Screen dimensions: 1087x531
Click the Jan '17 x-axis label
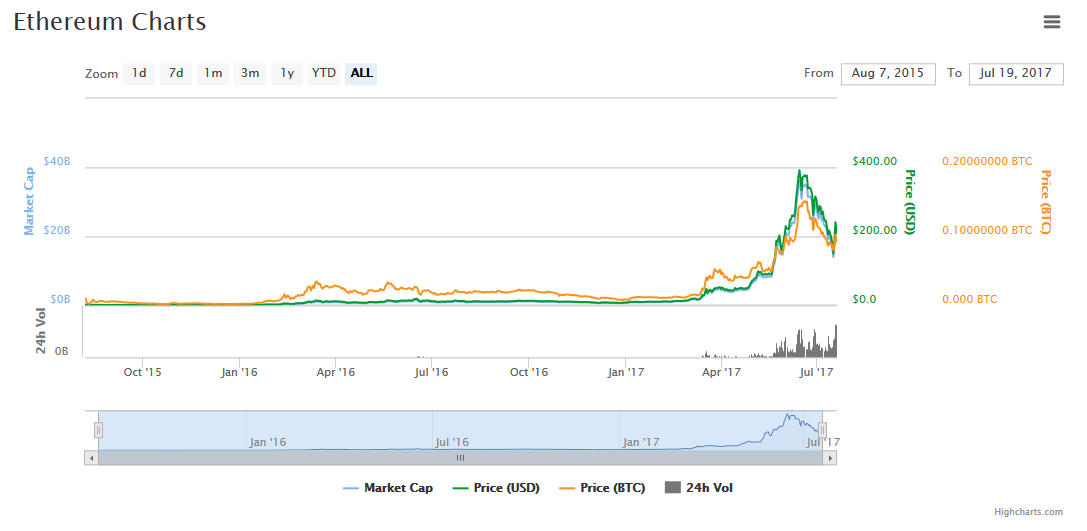tap(625, 372)
